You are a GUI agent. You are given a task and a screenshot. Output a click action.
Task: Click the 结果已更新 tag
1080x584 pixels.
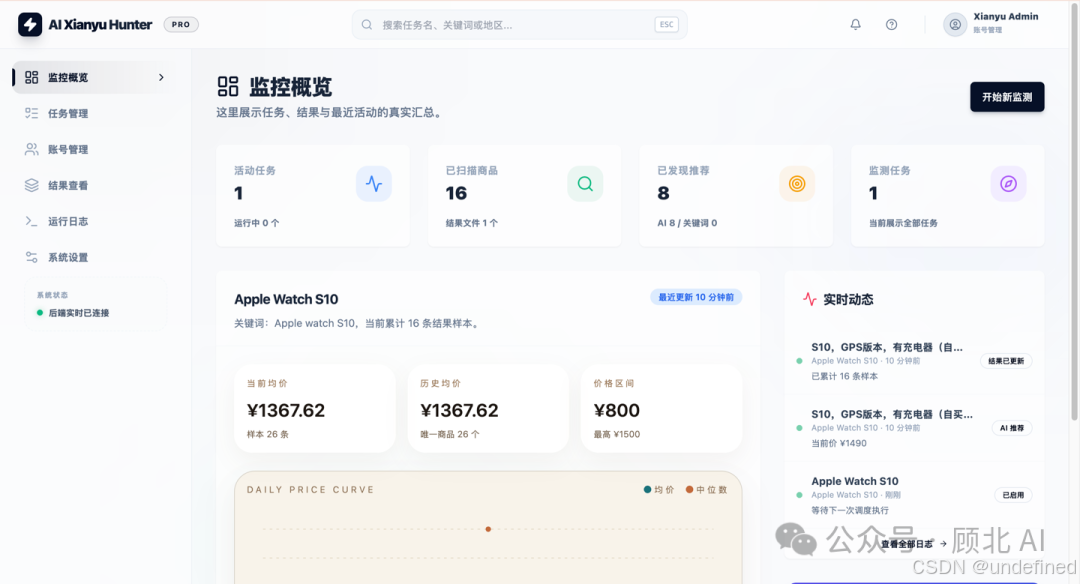tap(1006, 361)
